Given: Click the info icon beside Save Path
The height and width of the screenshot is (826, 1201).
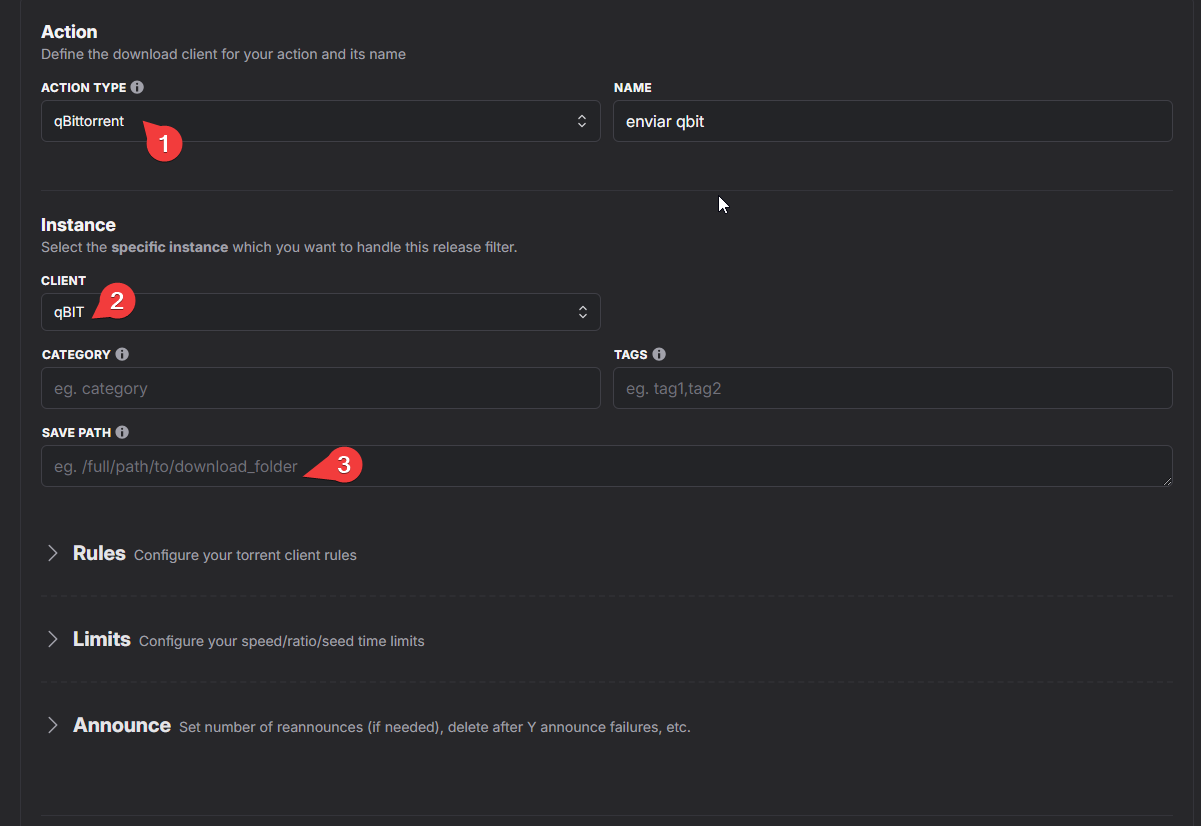Looking at the screenshot, I should pyautogui.click(x=122, y=433).
